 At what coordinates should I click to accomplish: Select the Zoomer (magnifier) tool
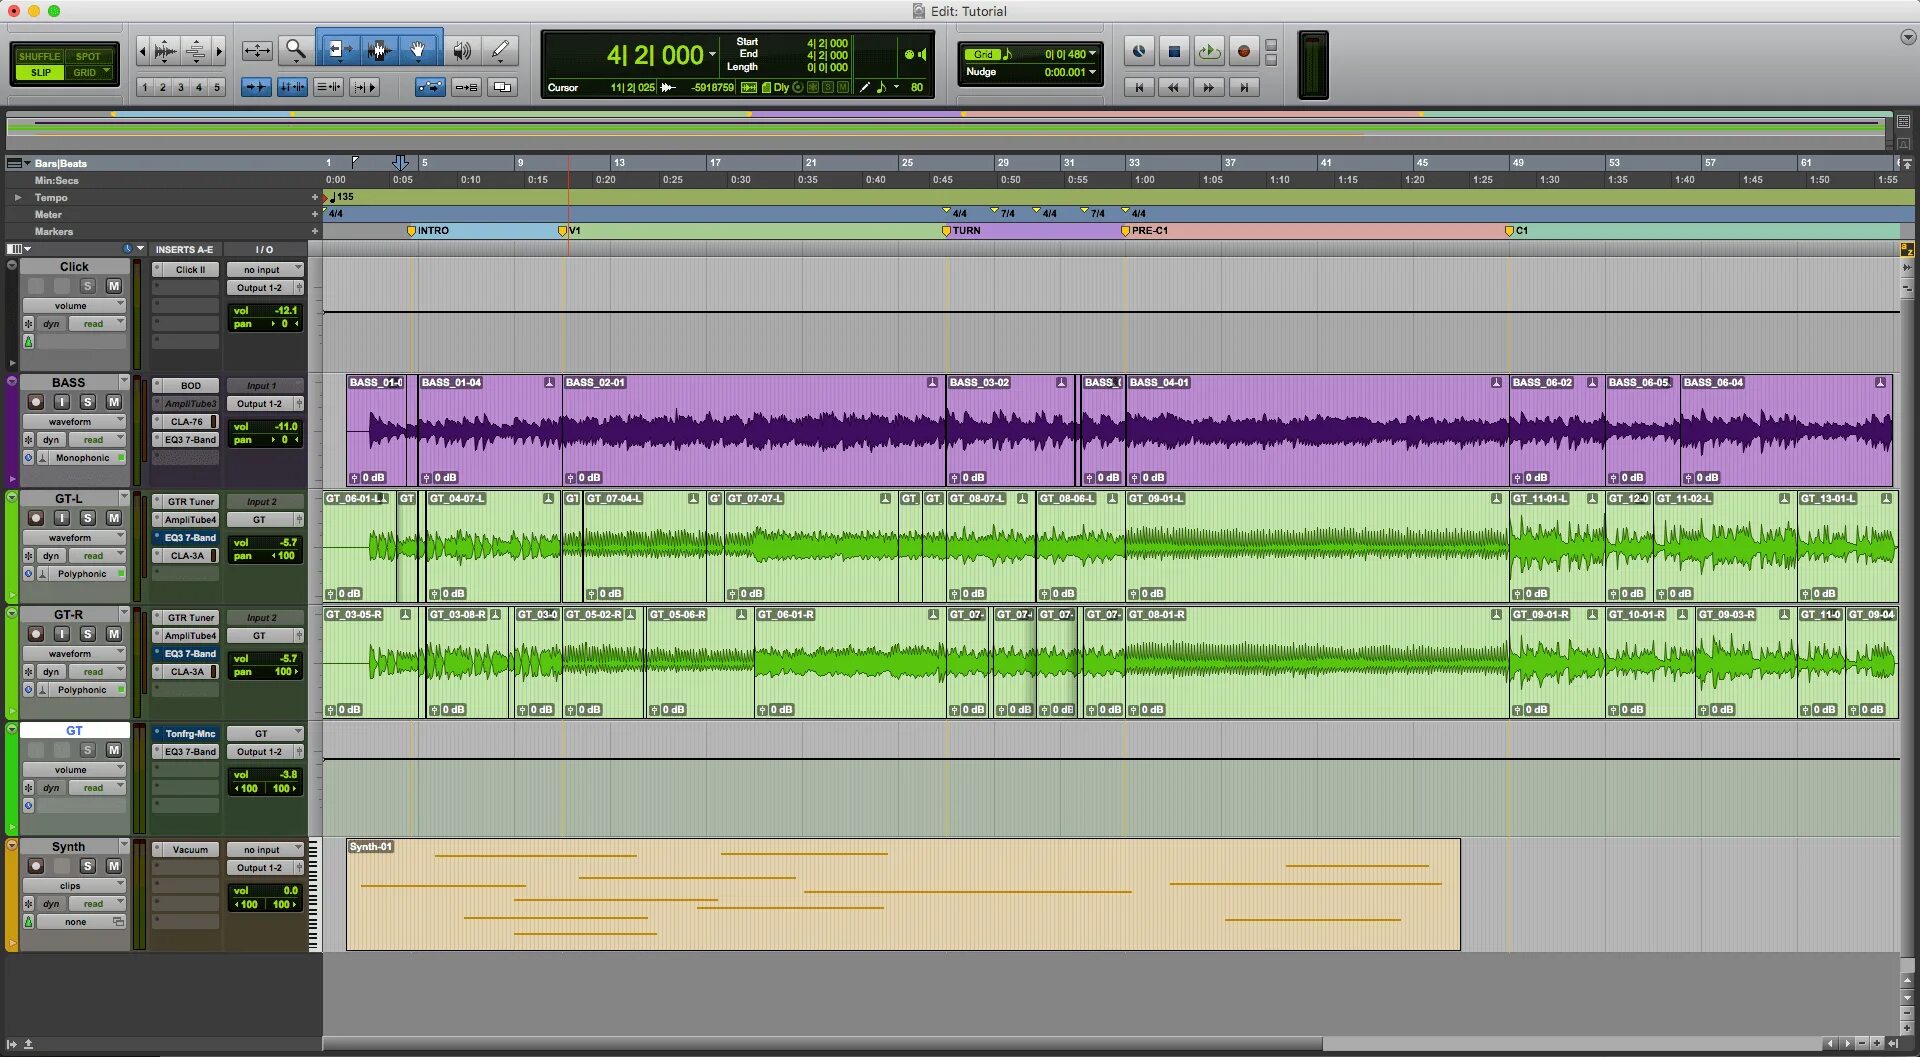click(x=295, y=50)
